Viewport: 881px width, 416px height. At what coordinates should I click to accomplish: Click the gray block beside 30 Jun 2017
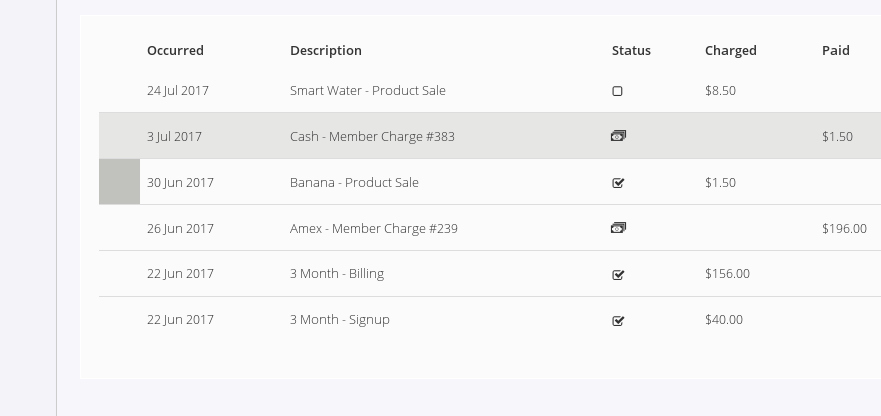coord(119,182)
